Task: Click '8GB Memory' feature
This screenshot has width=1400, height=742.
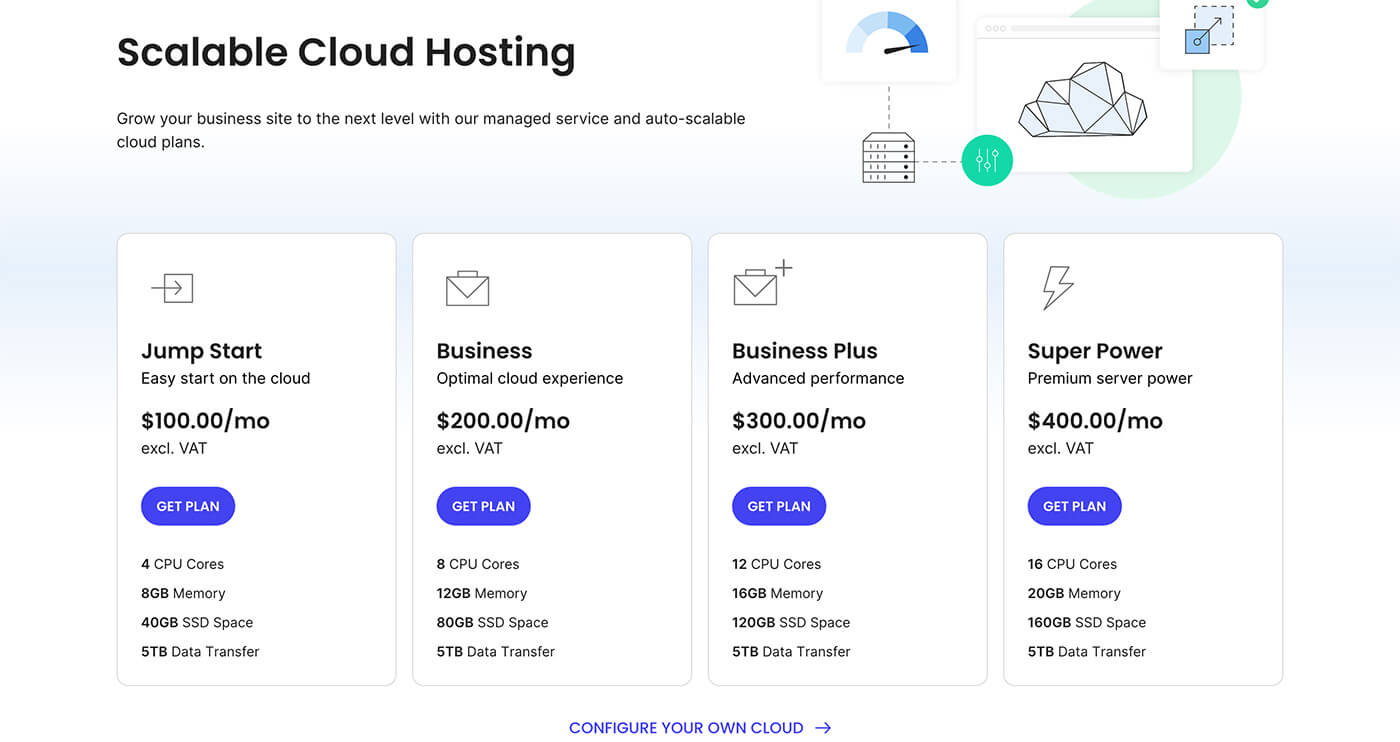Action: [183, 593]
